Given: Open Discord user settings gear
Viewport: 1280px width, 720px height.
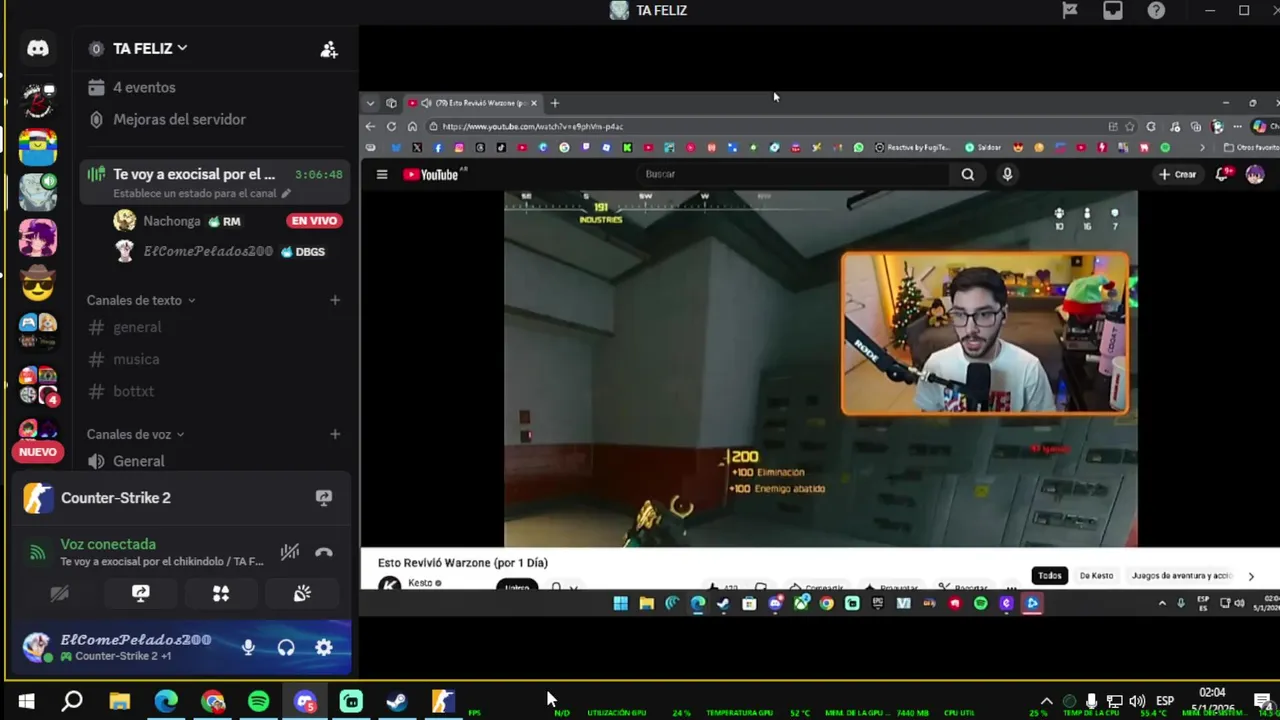Looking at the screenshot, I should click(x=324, y=648).
